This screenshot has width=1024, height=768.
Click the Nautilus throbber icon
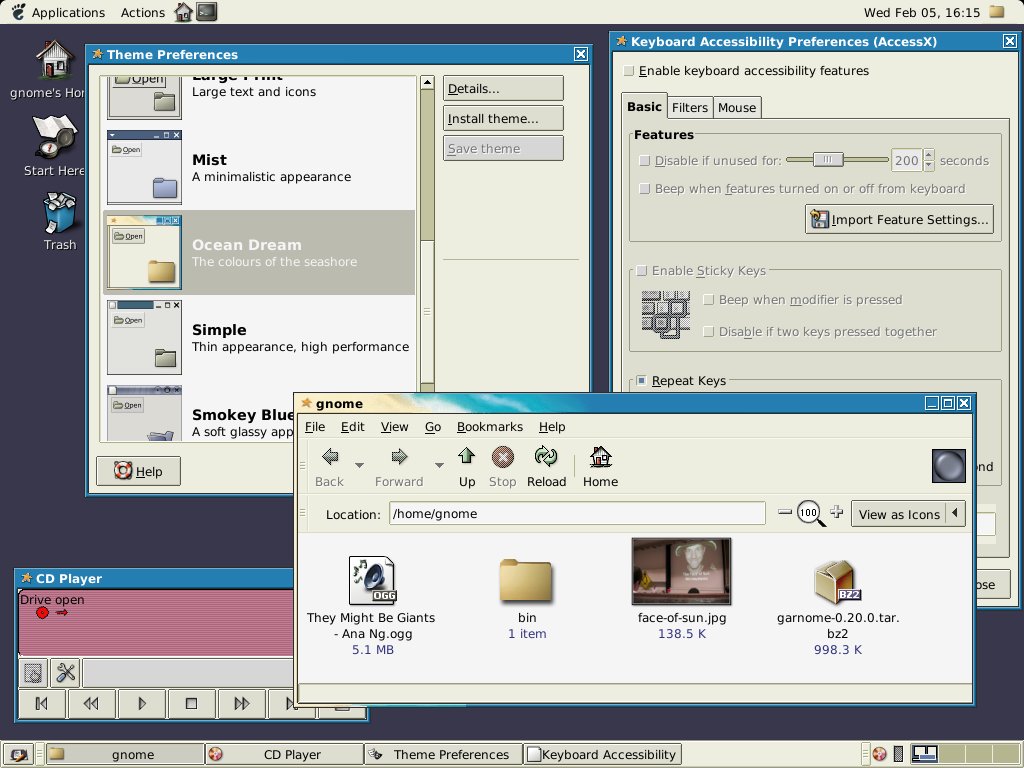click(x=948, y=466)
